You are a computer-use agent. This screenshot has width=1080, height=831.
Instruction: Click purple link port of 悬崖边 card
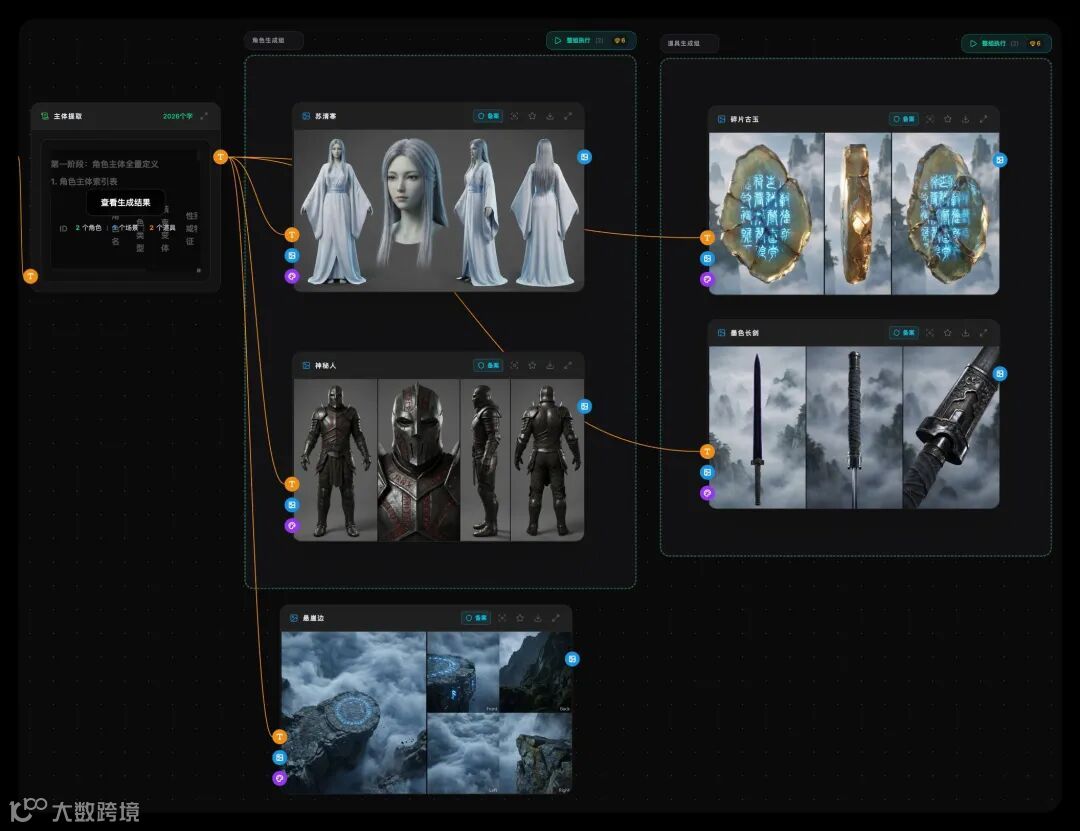(x=280, y=779)
